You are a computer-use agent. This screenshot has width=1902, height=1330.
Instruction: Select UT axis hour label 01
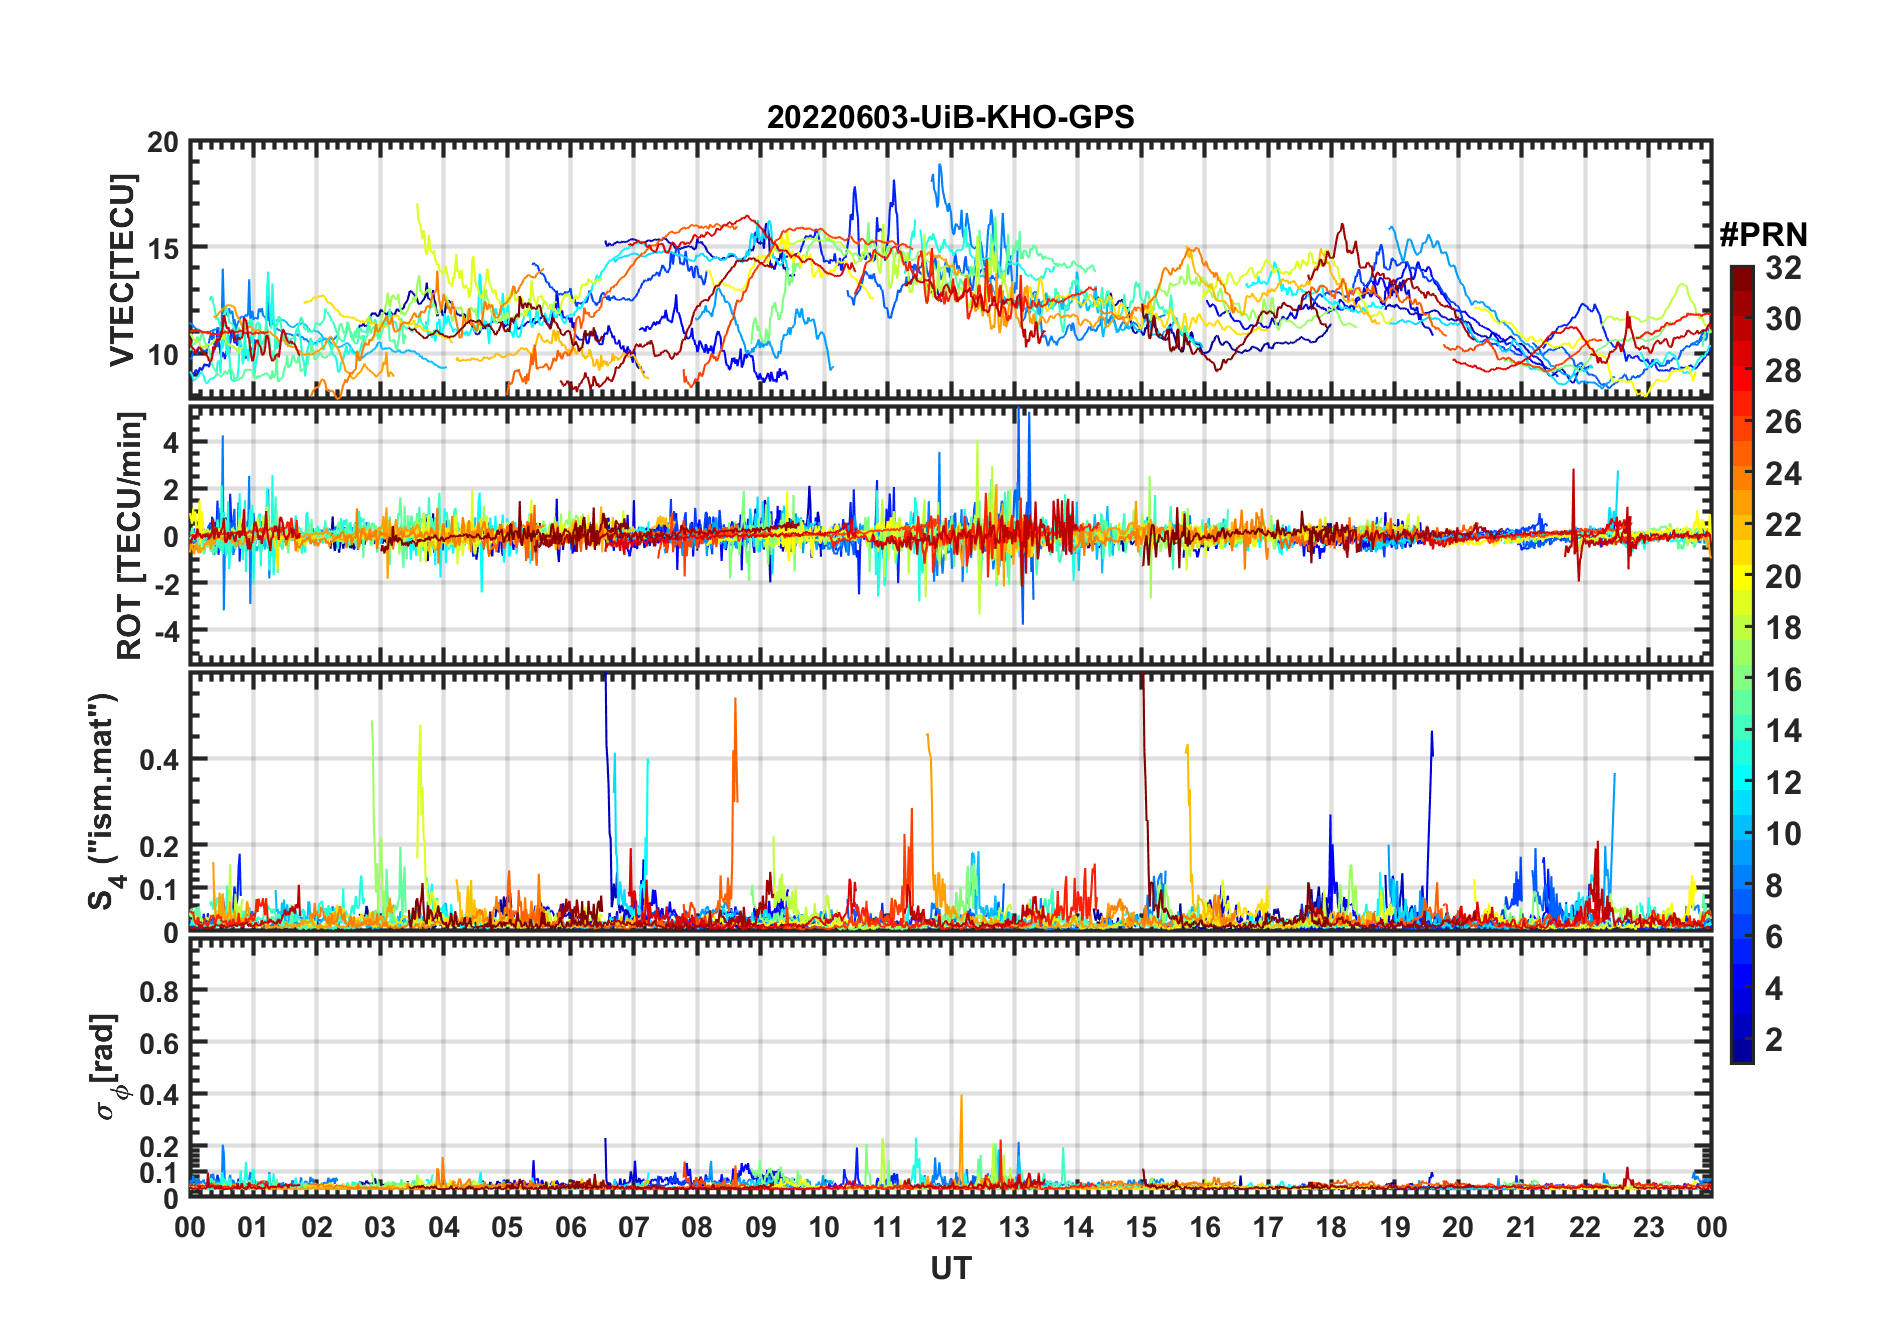(253, 1227)
